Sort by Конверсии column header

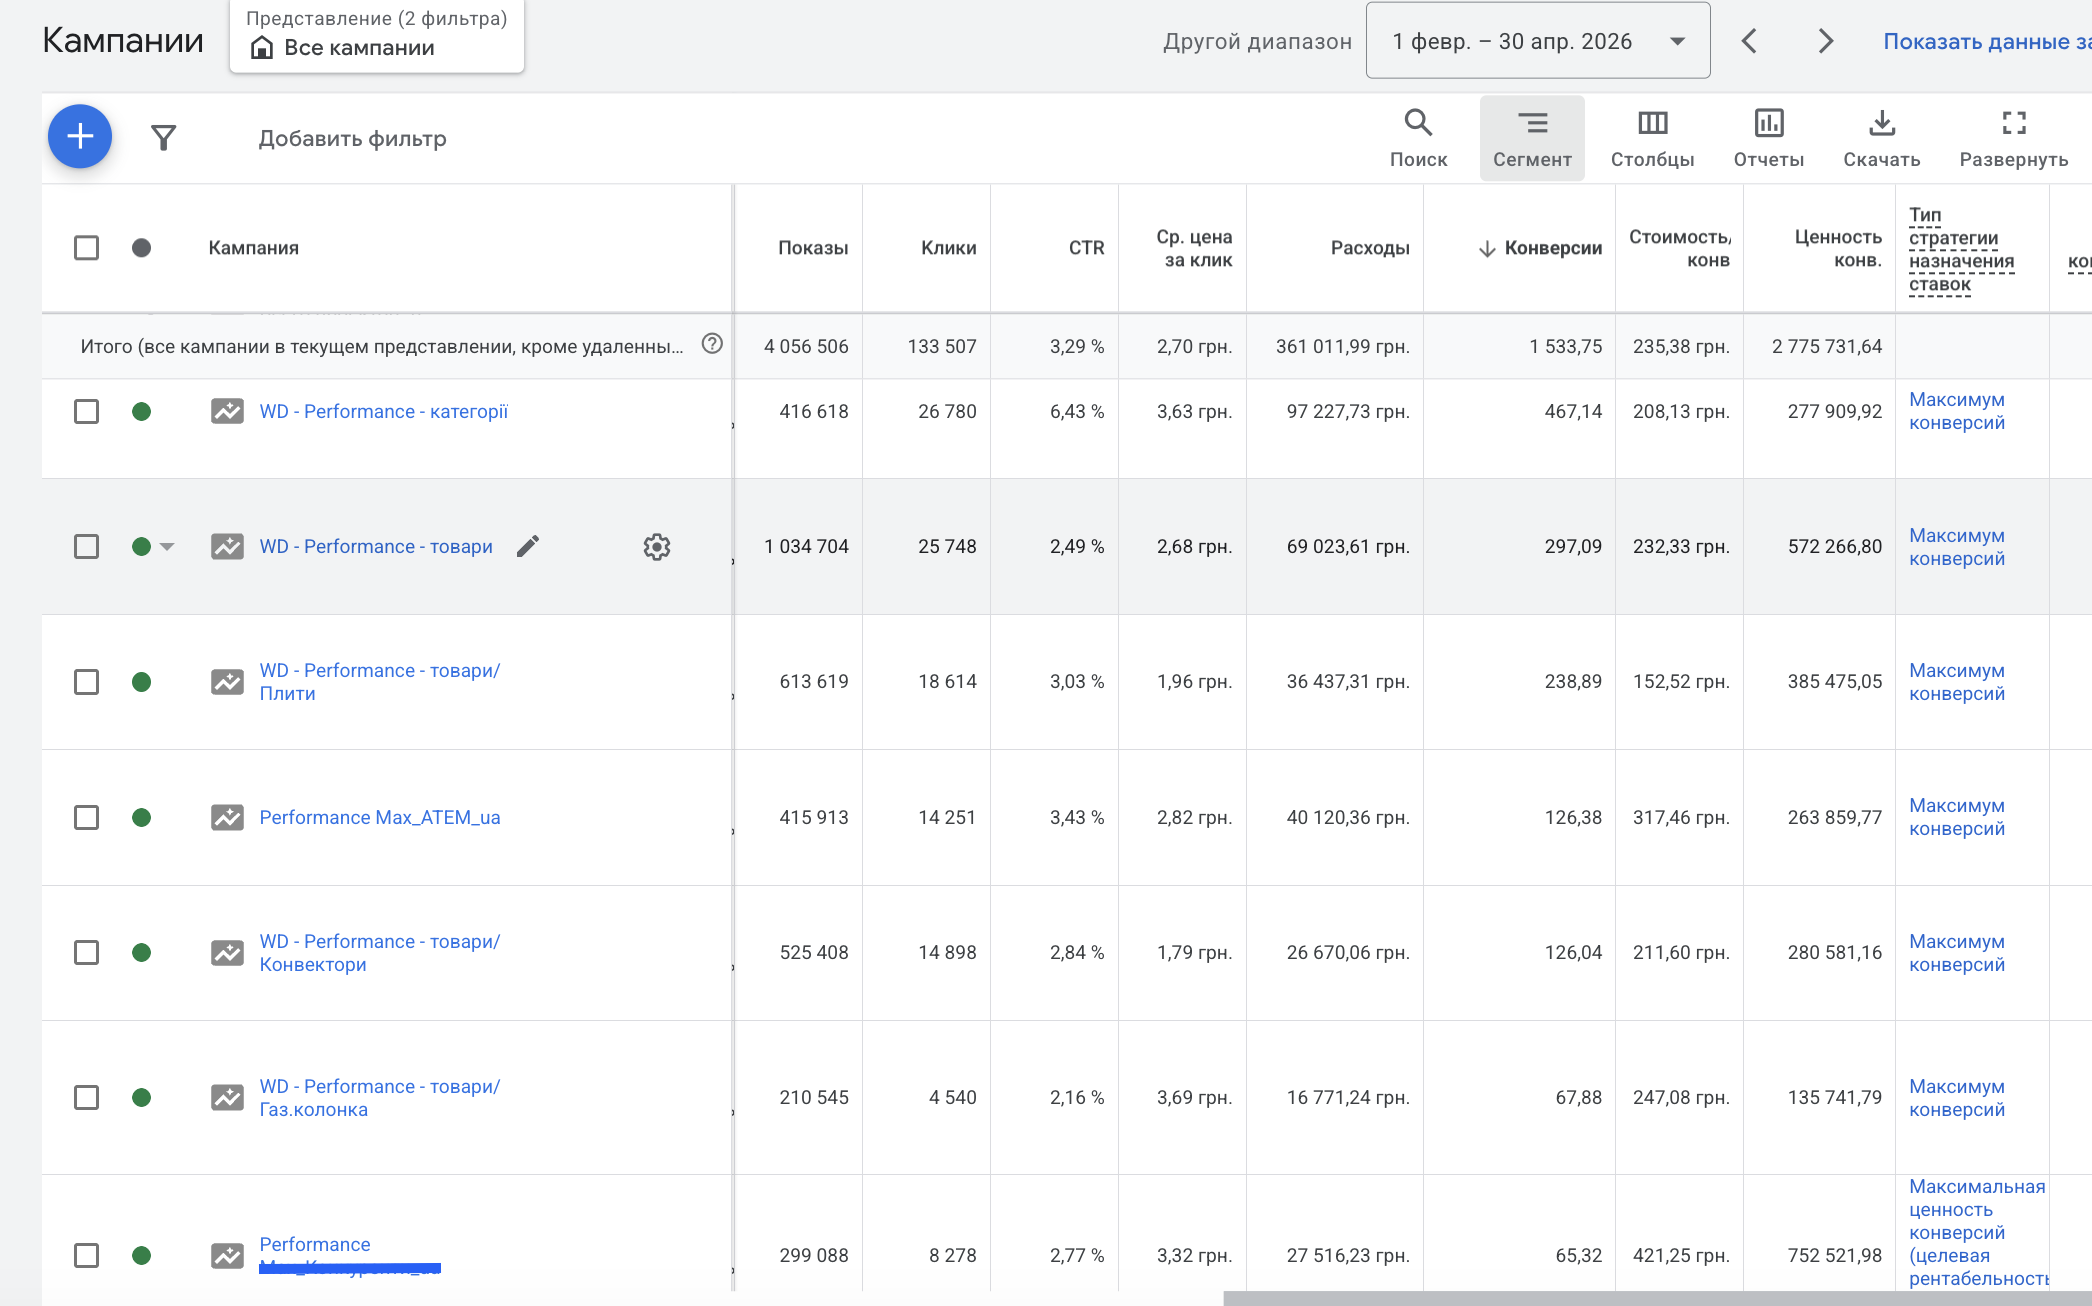1553,248
